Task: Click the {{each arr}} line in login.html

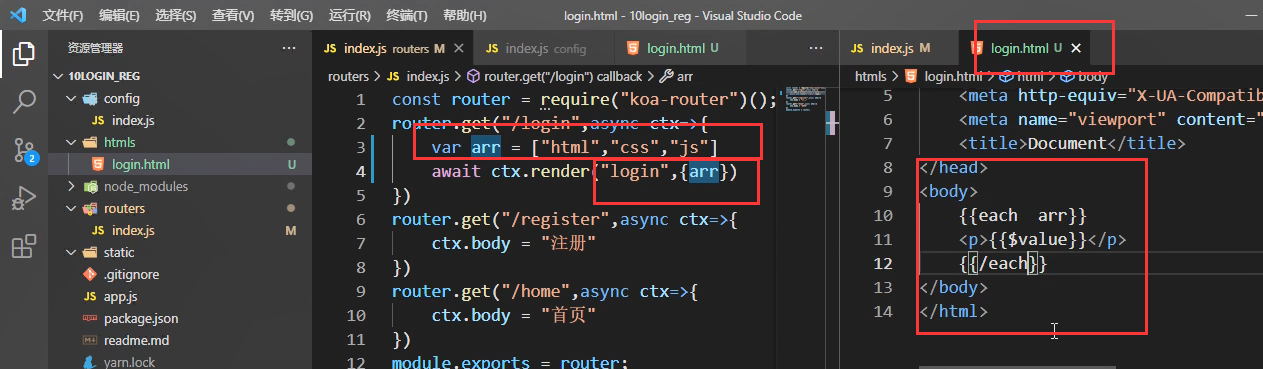Action: tap(1022, 215)
